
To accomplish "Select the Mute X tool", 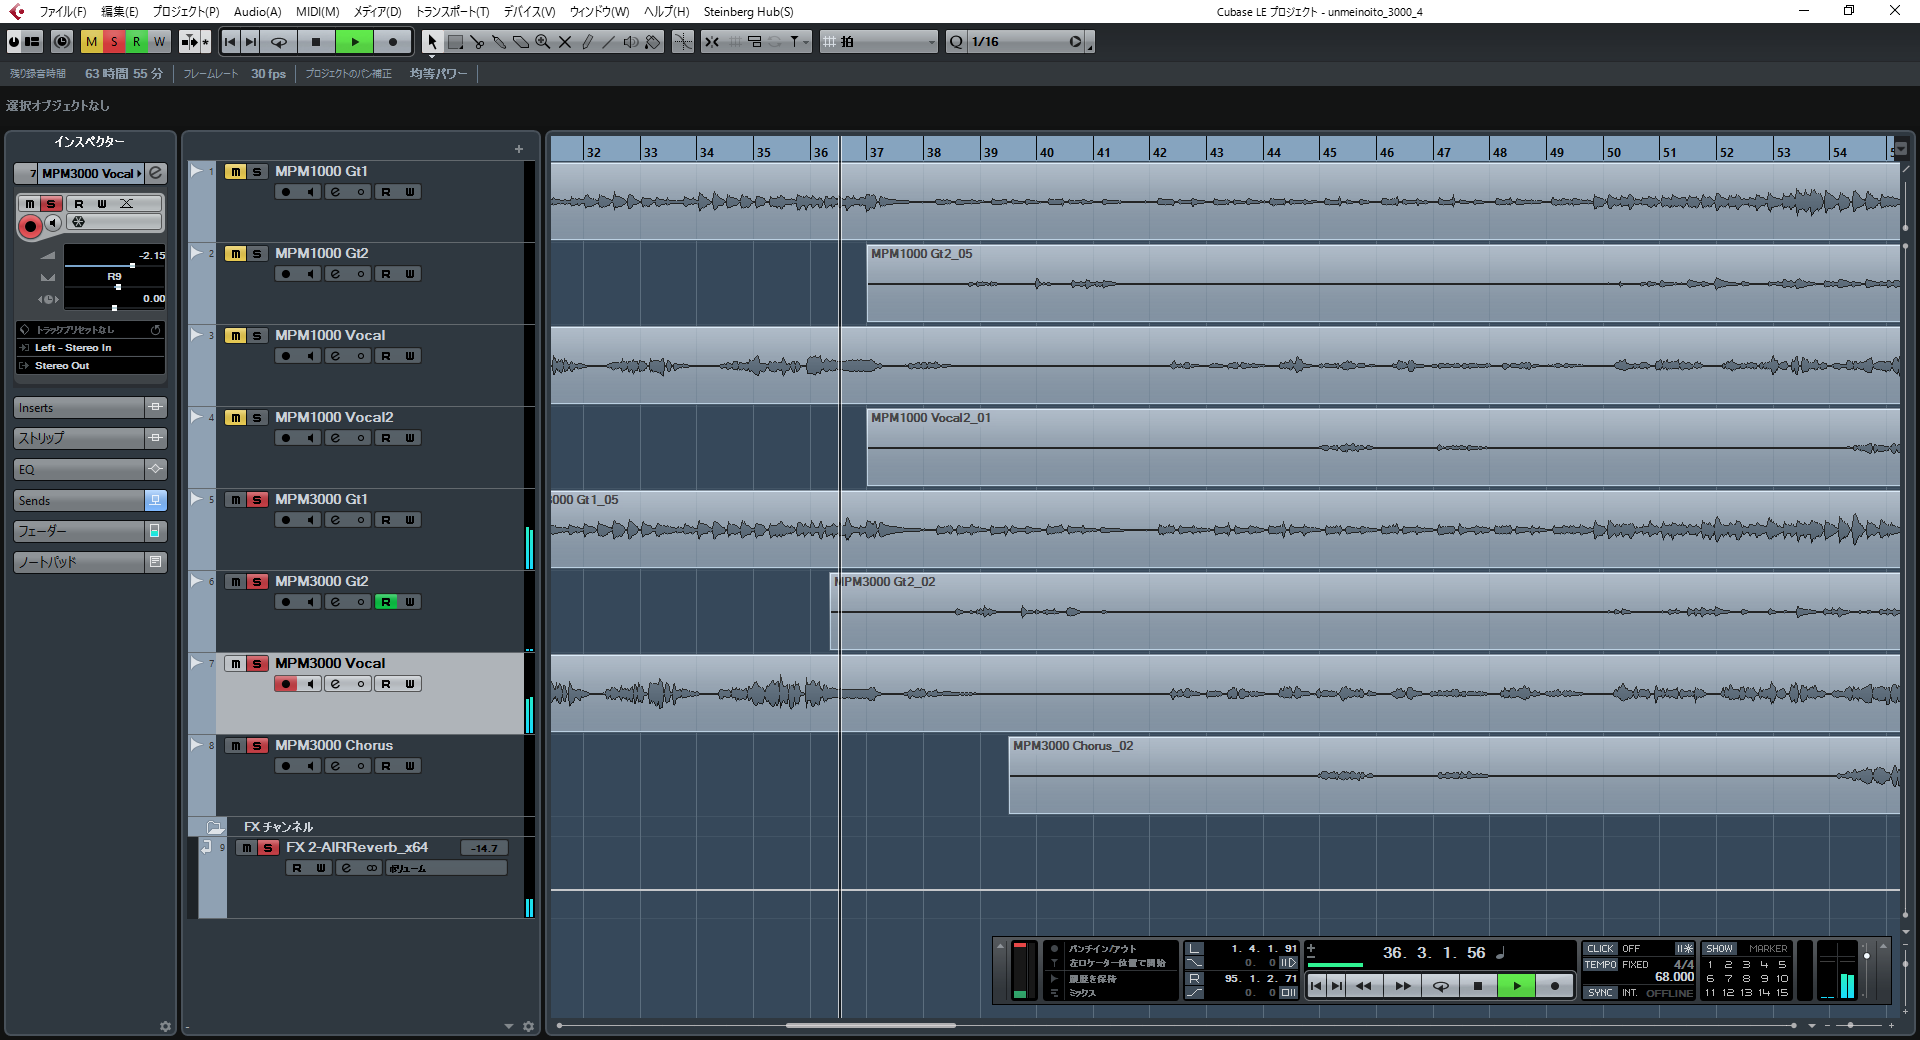I will (x=565, y=42).
